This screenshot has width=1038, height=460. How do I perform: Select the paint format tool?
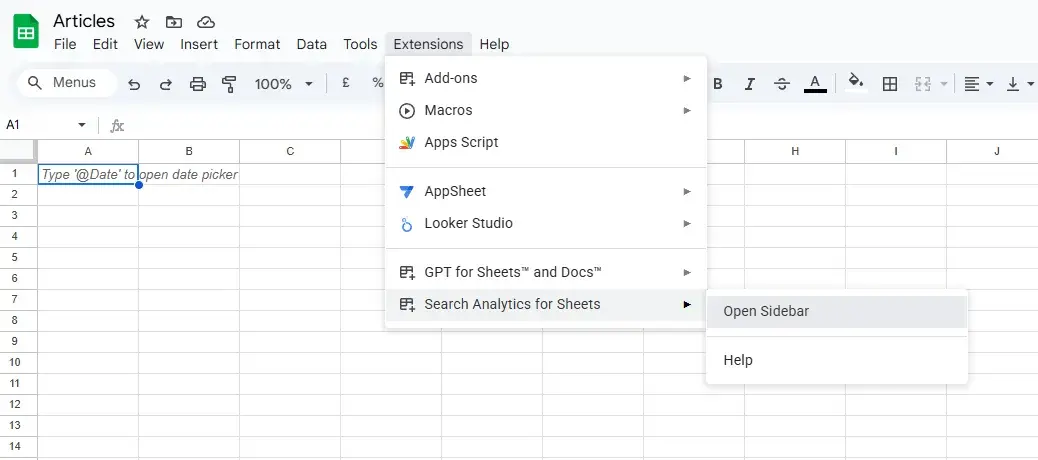point(230,84)
